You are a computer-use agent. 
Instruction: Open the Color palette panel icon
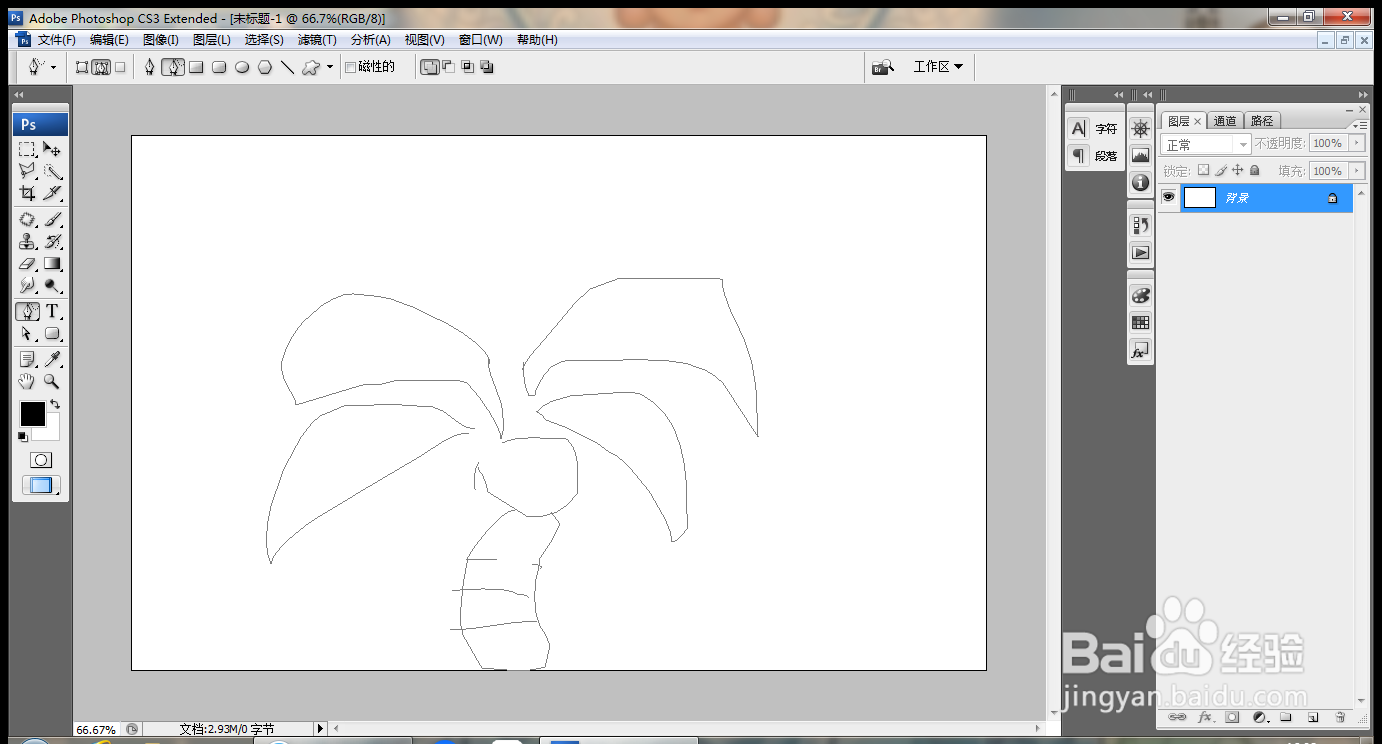tap(1140, 295)
